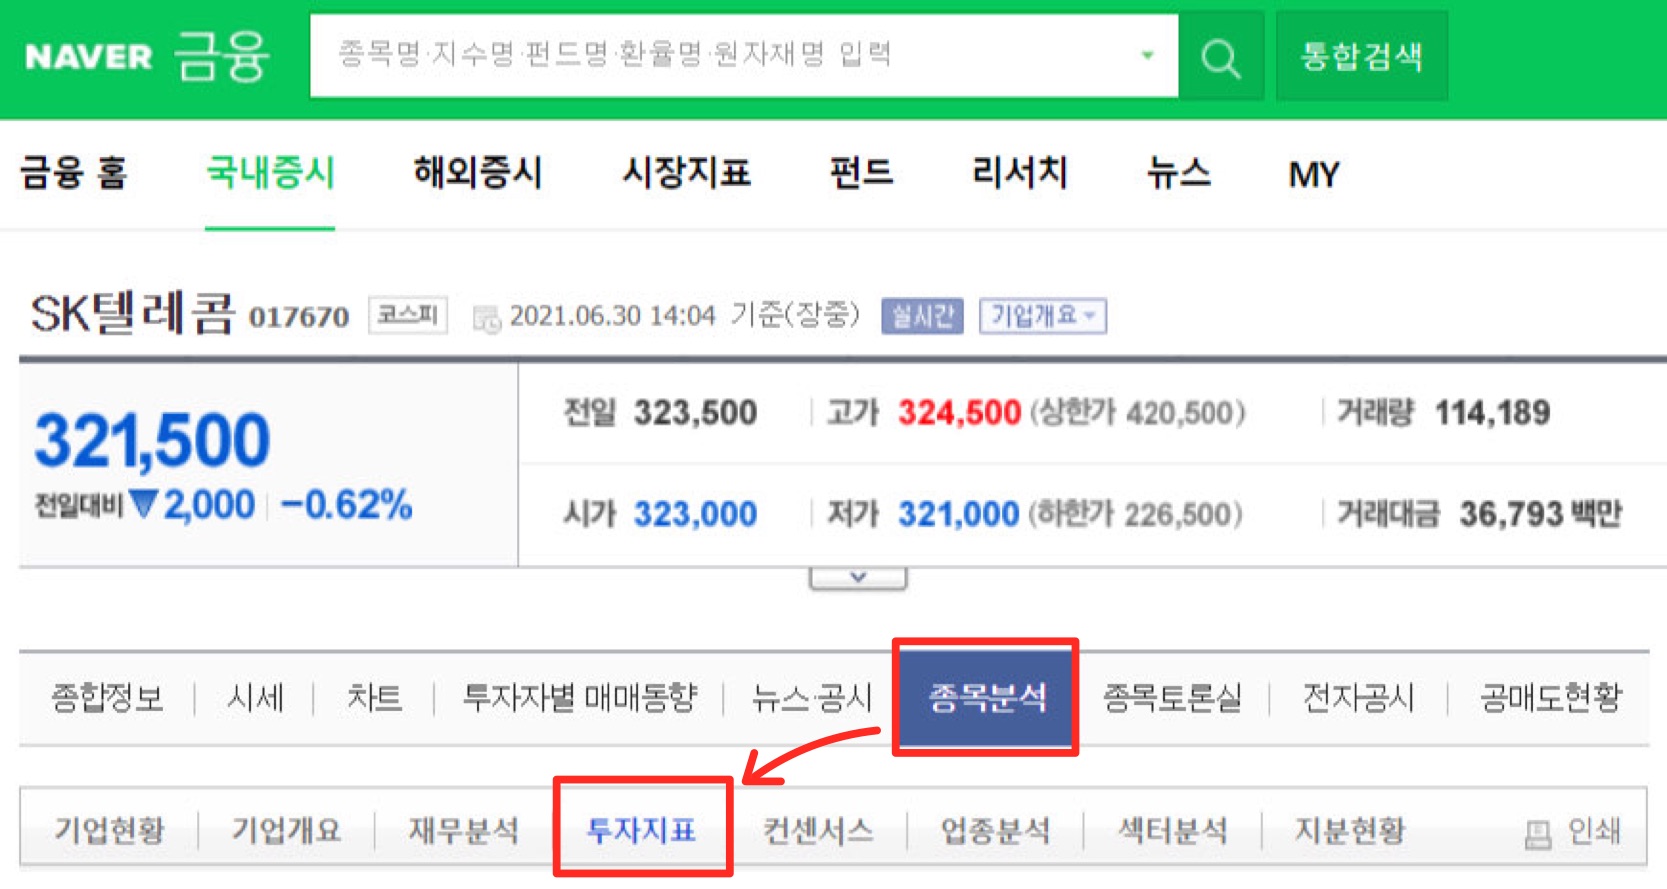Click the clock icon before the date
This screenshot has height=889, width=1667.
487,319
